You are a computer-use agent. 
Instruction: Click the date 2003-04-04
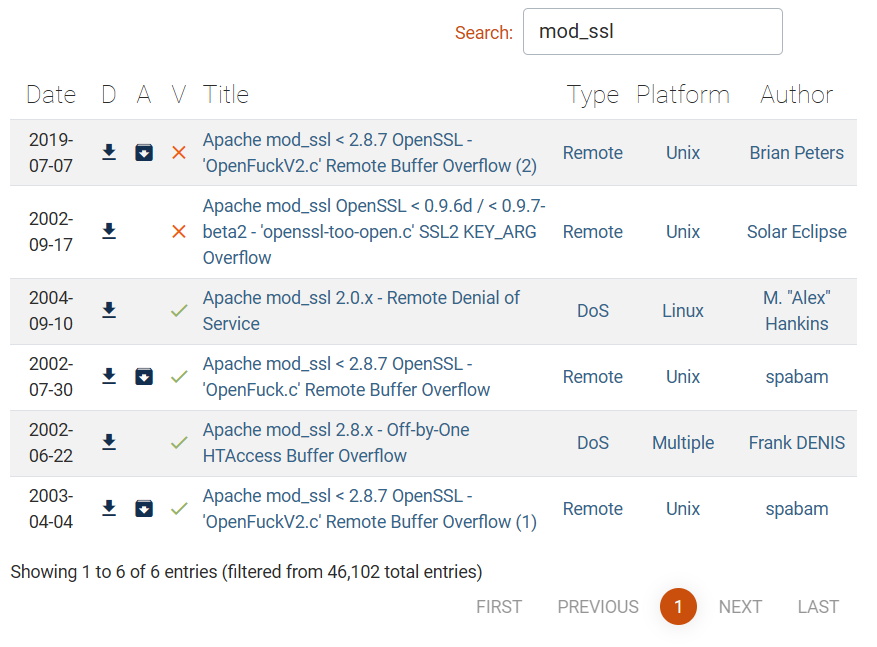[x=51, y=508]
